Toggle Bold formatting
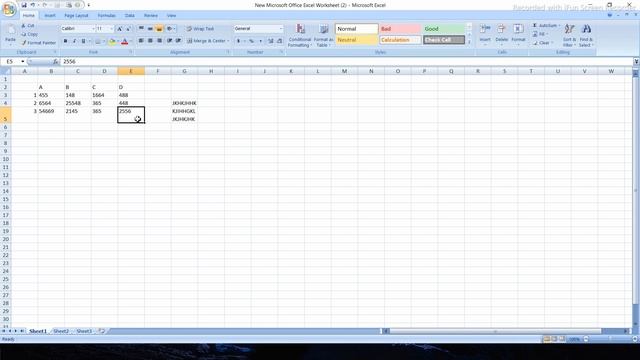The width and height of the screenshot is (640, 360). pos(65,41)
